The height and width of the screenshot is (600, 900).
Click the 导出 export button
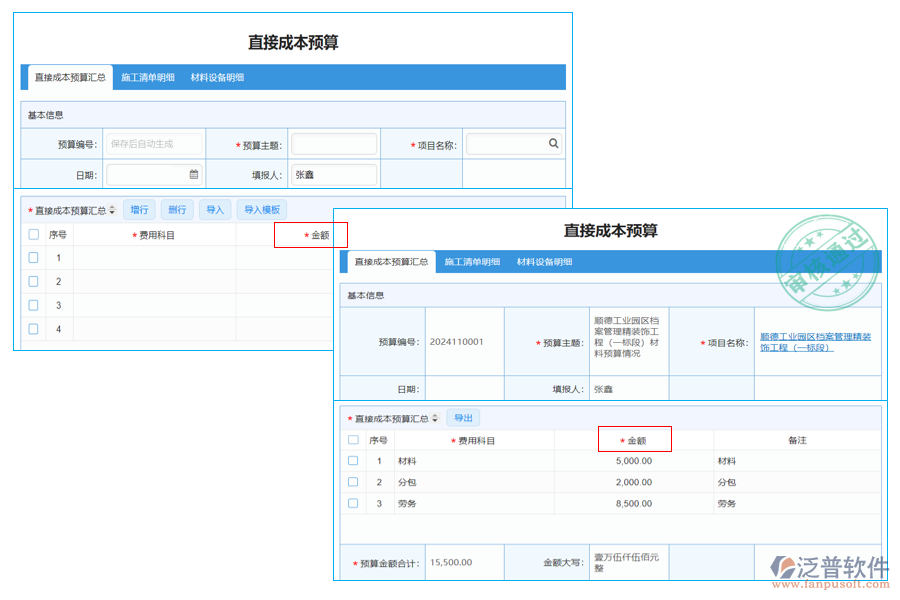[x=463, y=418]
